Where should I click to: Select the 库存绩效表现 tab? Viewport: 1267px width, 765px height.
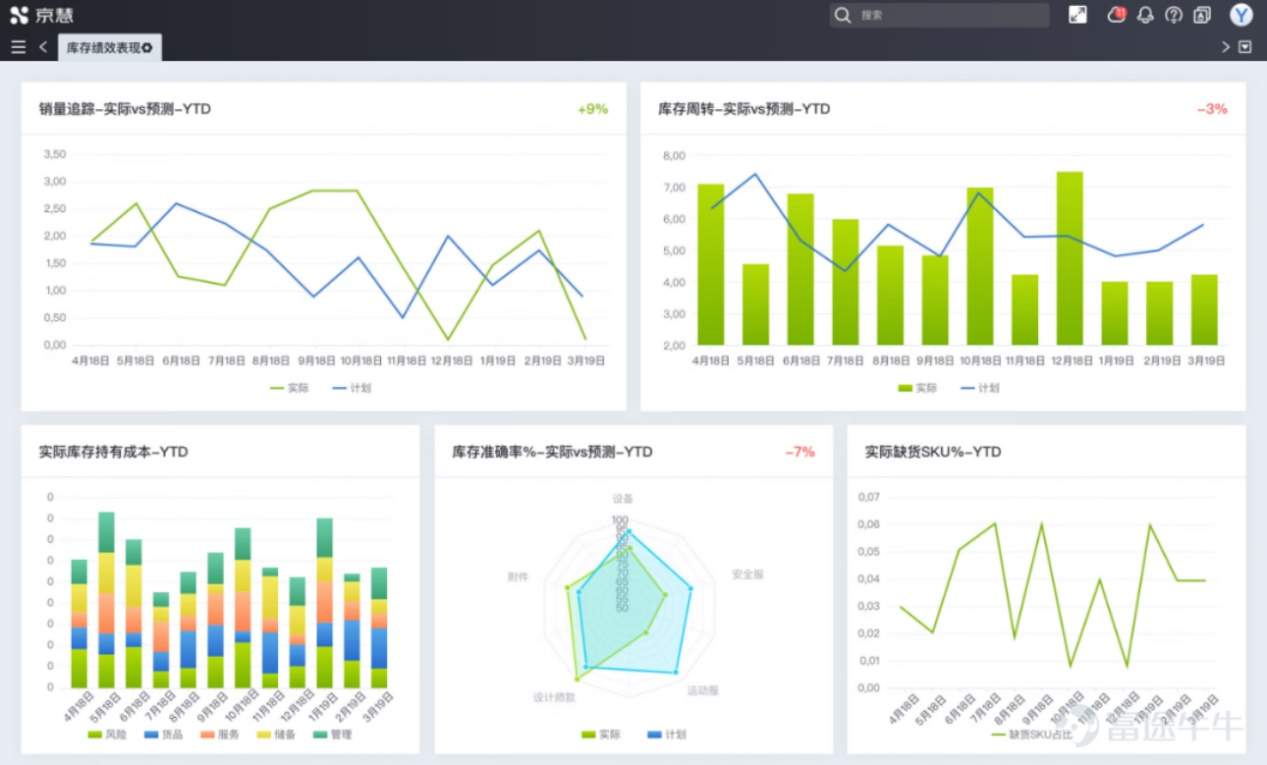(103, 48)
